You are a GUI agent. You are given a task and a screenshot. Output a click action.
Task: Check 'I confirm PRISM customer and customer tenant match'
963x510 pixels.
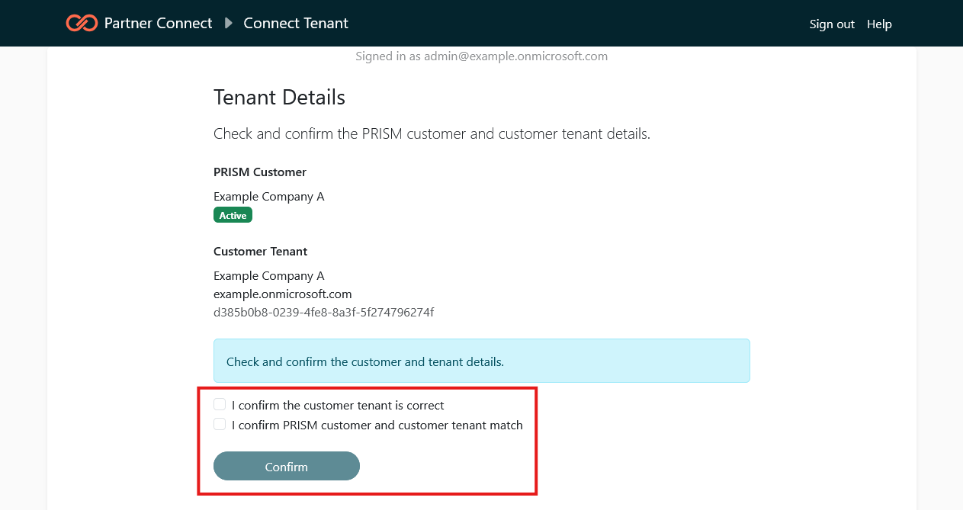coord(219,424)
